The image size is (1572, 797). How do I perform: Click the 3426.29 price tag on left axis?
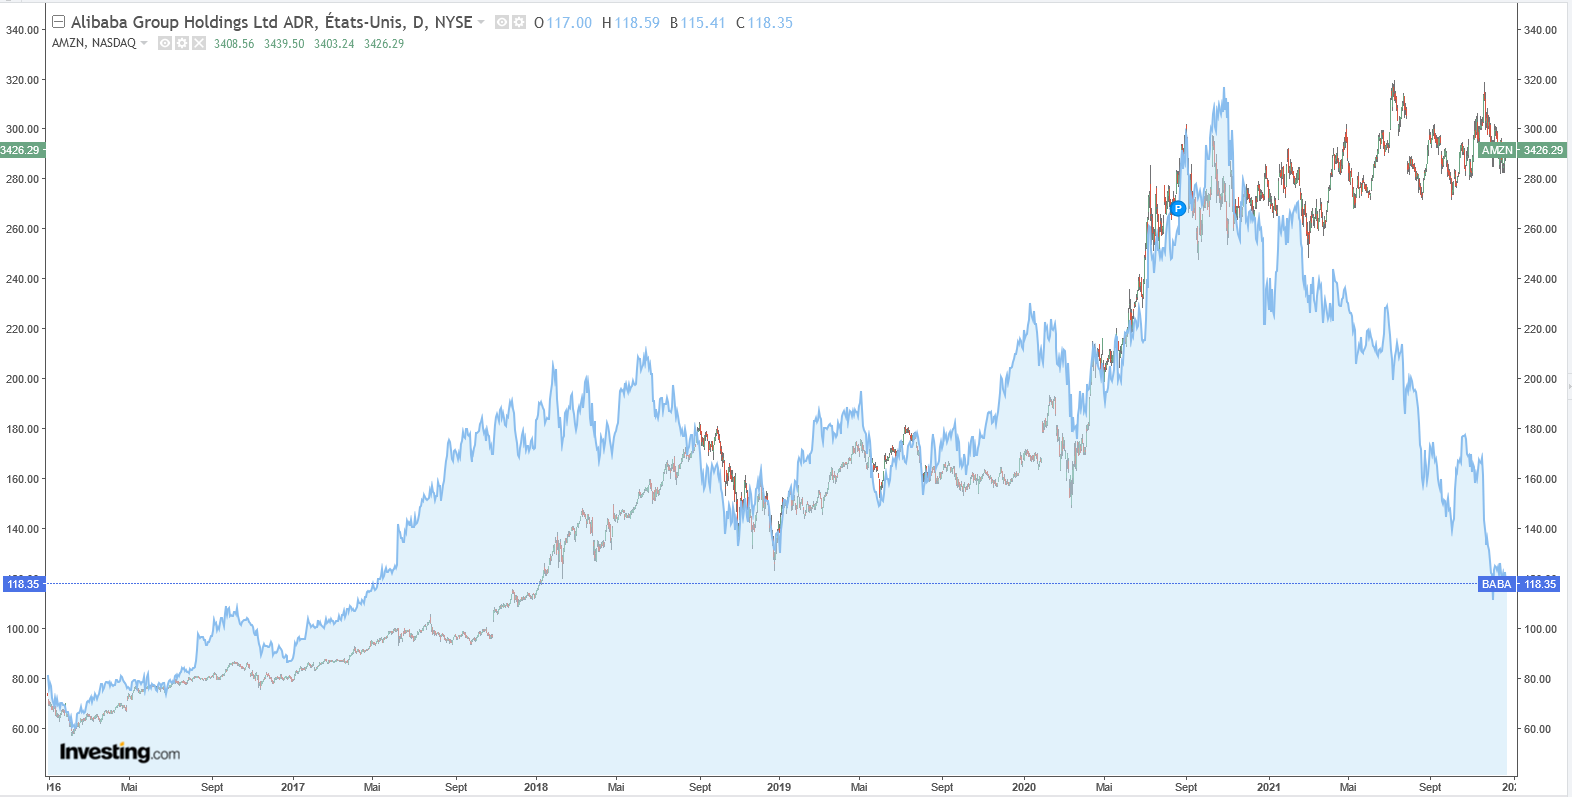(21, 150)
